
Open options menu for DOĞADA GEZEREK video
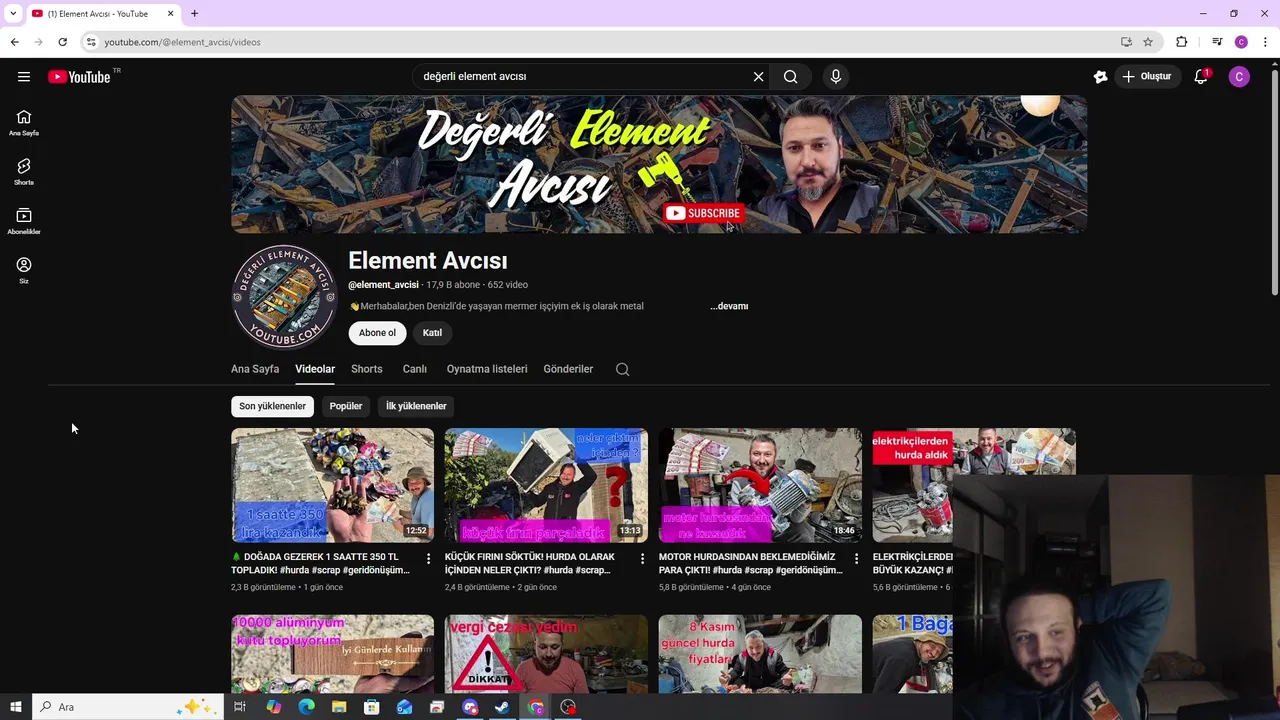[429, 558]
